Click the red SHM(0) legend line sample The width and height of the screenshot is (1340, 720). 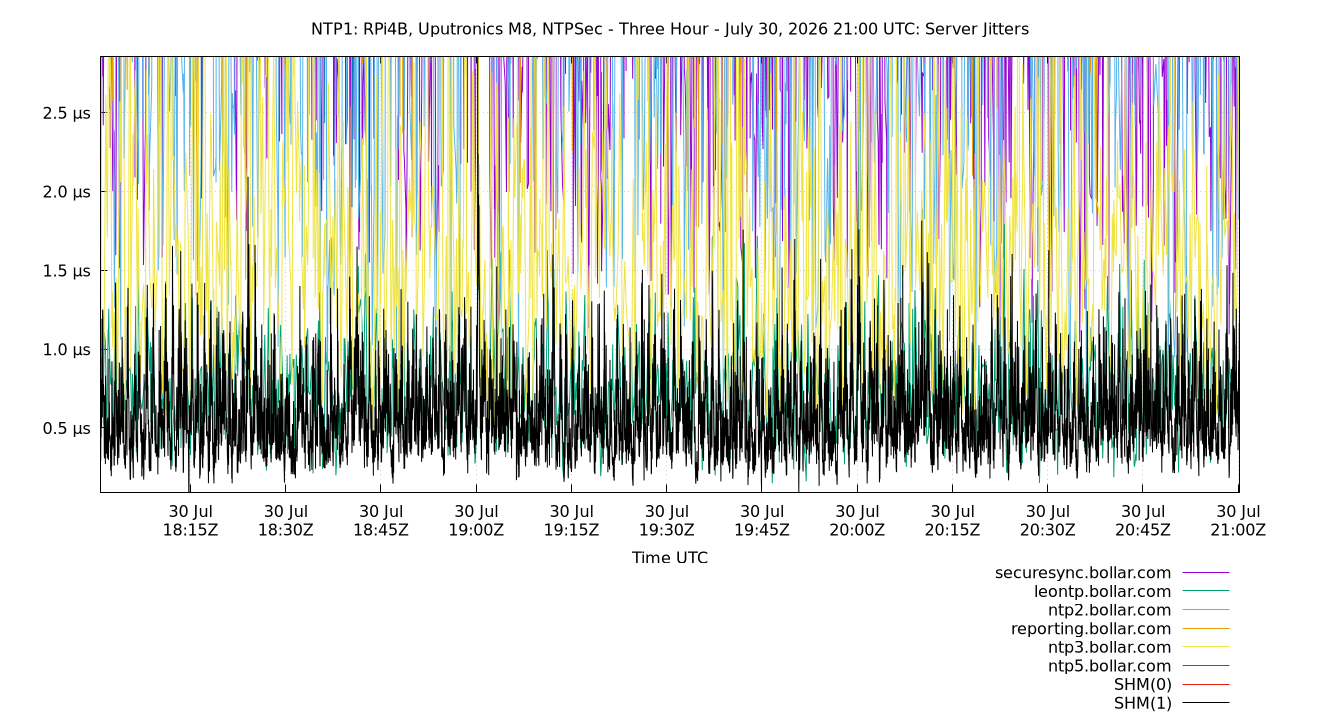pyautogui.click(x=1206, y=685)
